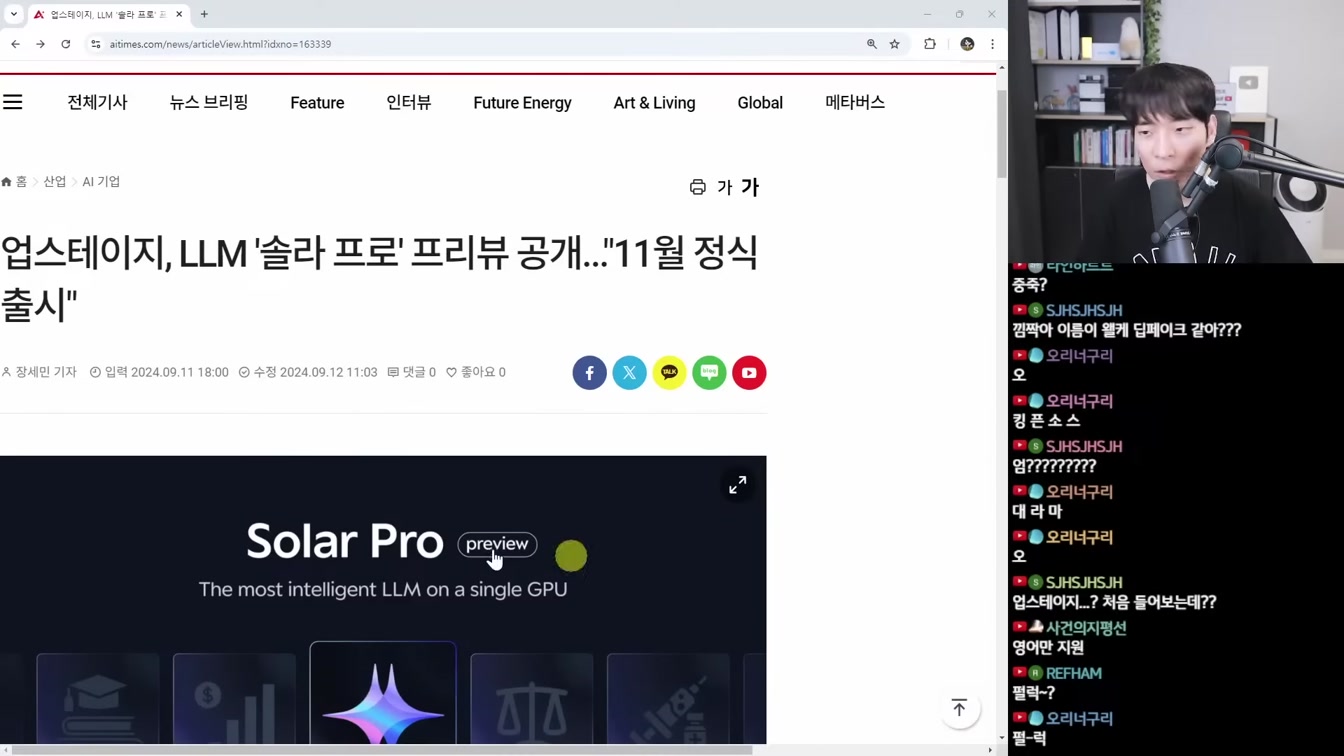Open the 뉴스 브리핑 menu item

coord(209,102)
